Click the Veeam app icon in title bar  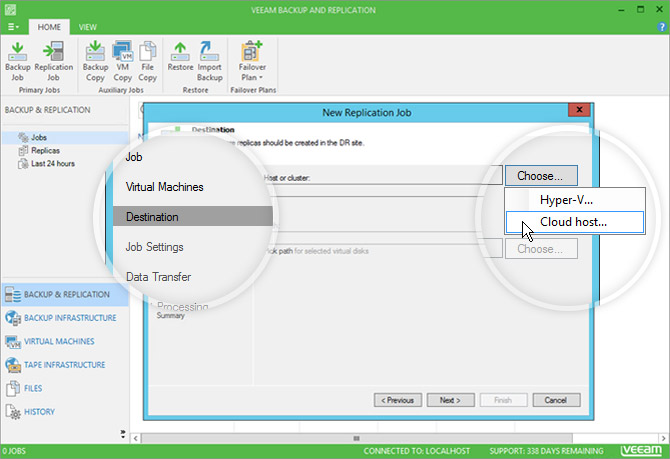10,9
